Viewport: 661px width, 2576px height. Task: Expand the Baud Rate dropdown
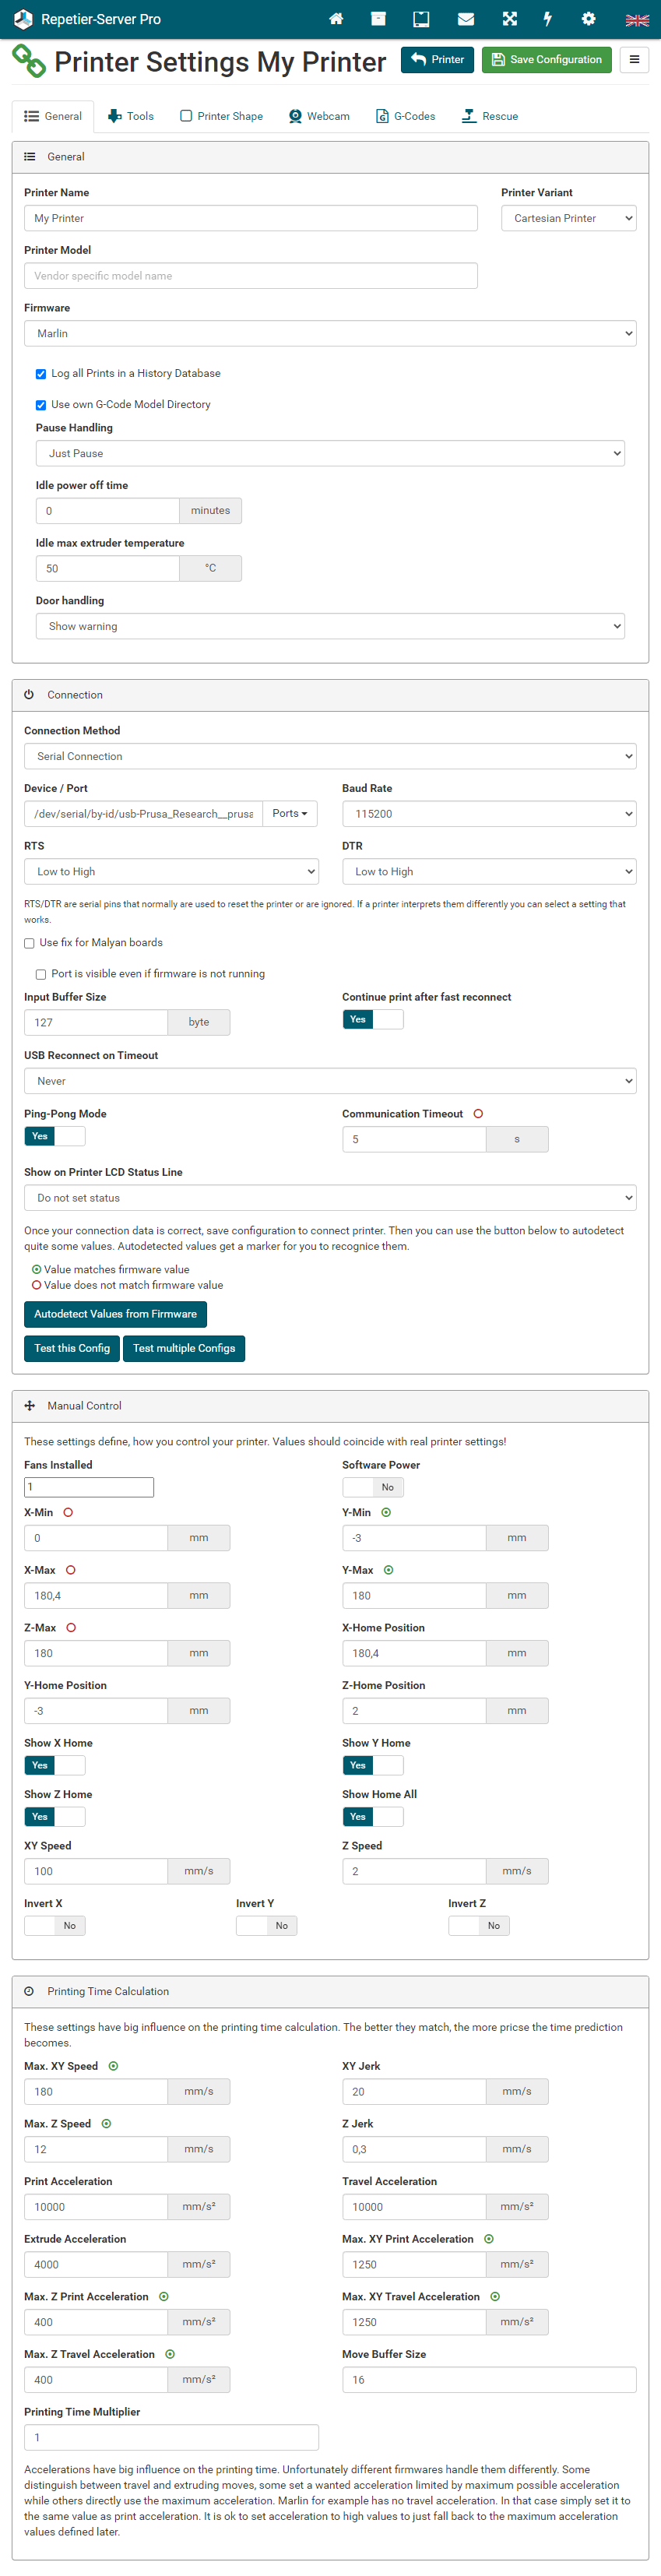pos(489,814)
